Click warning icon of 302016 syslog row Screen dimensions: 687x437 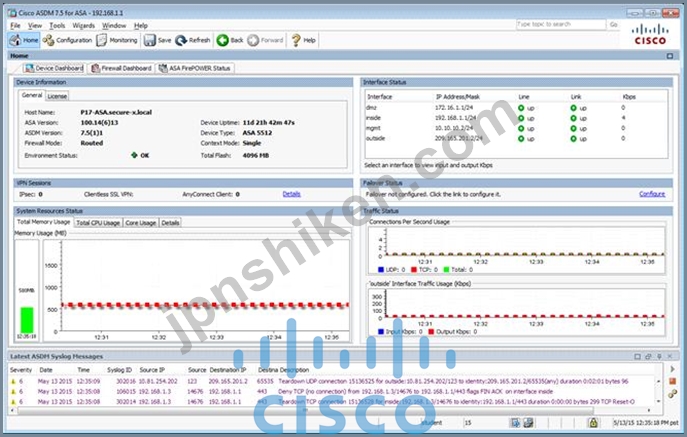(13, 381)
